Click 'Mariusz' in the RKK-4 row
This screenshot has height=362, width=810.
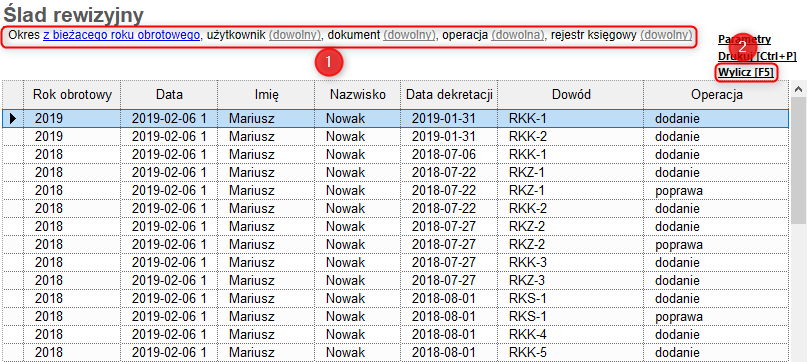pos(266,335)
